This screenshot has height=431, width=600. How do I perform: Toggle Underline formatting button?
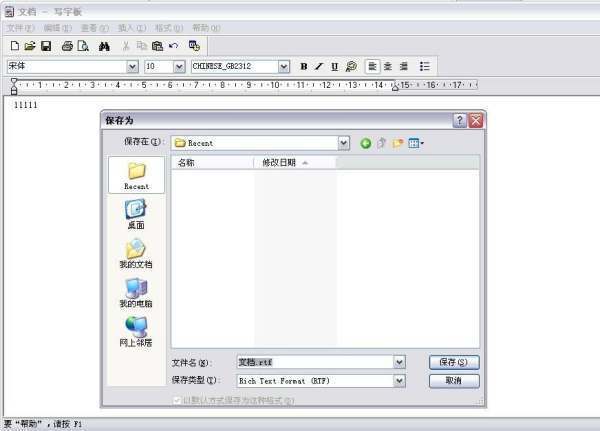coord(334,67)
